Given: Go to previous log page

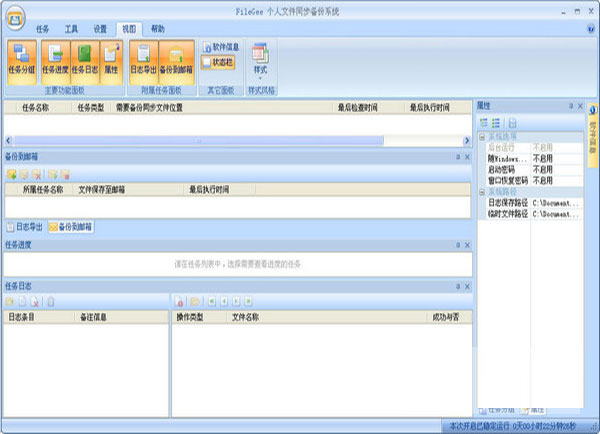Looking at the screenshot, I should point(224,302).
